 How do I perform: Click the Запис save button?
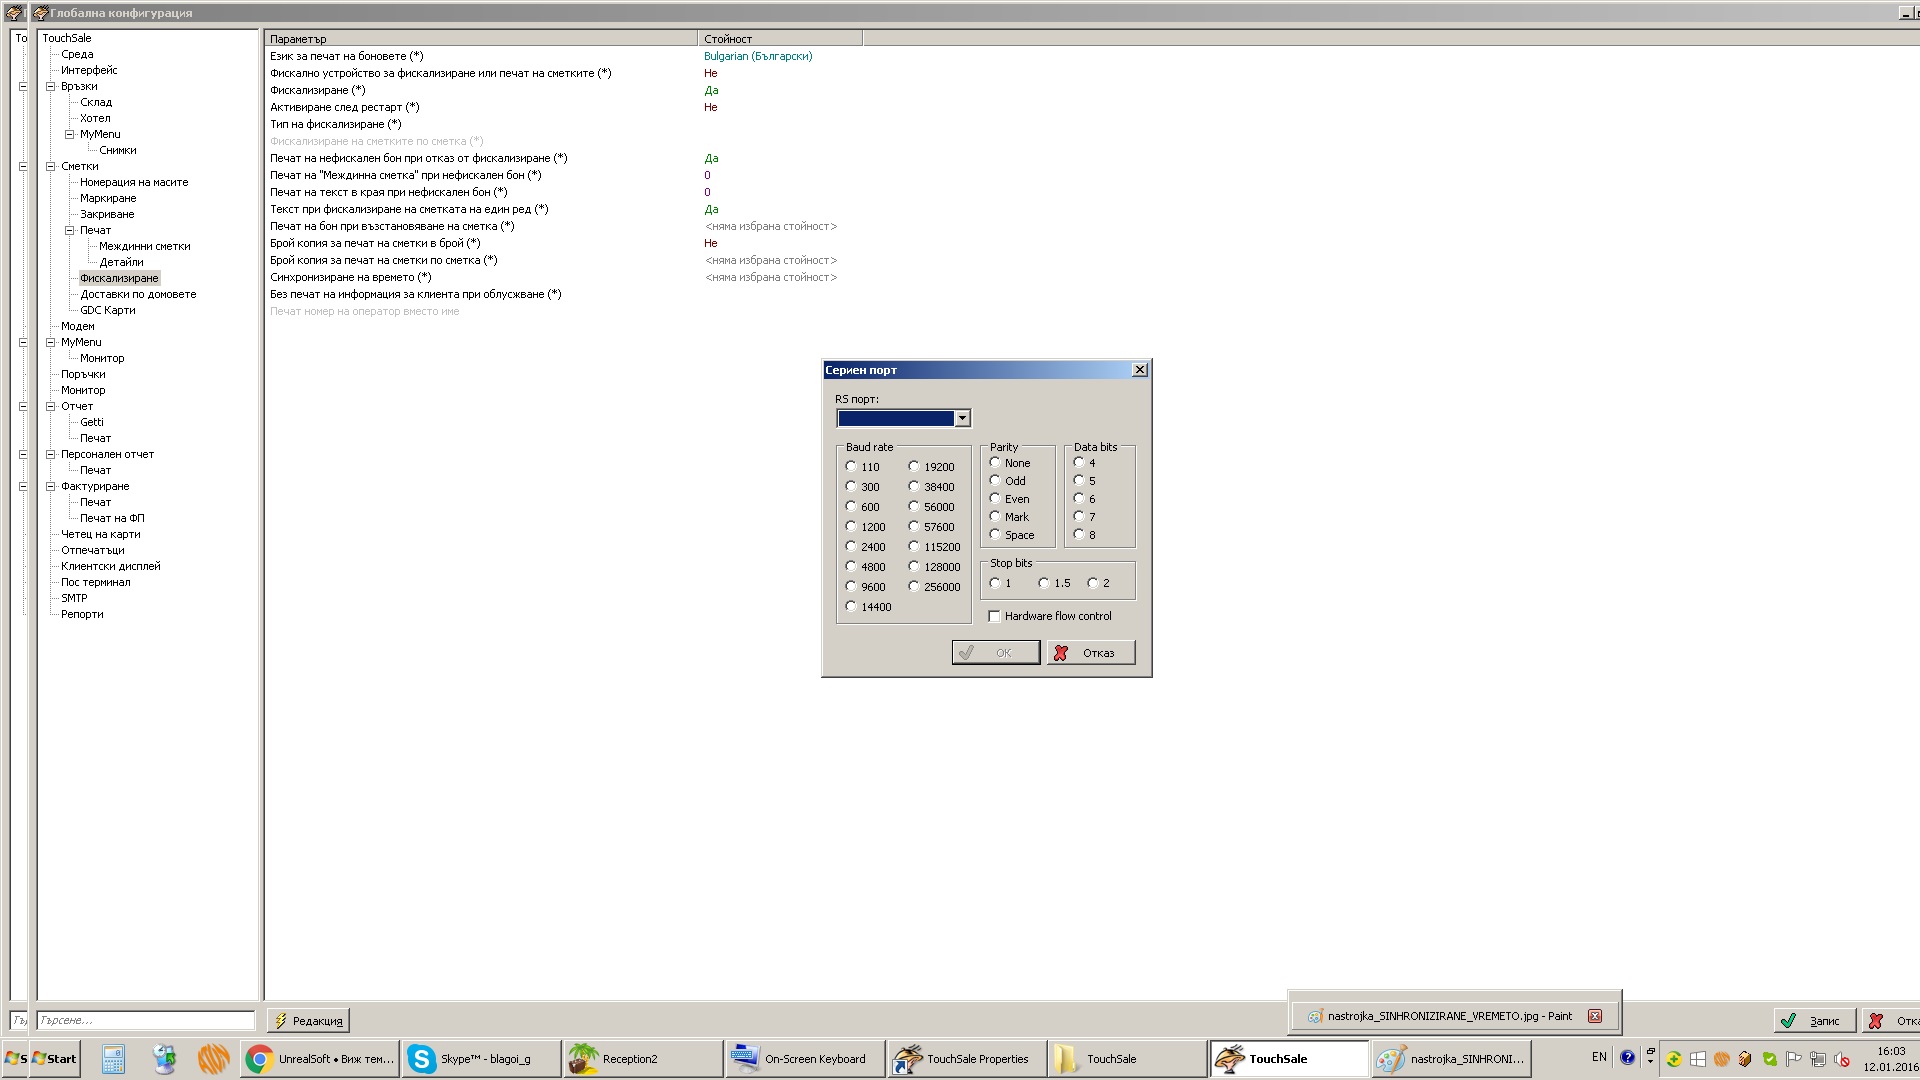click(x=1814, y=1020)
